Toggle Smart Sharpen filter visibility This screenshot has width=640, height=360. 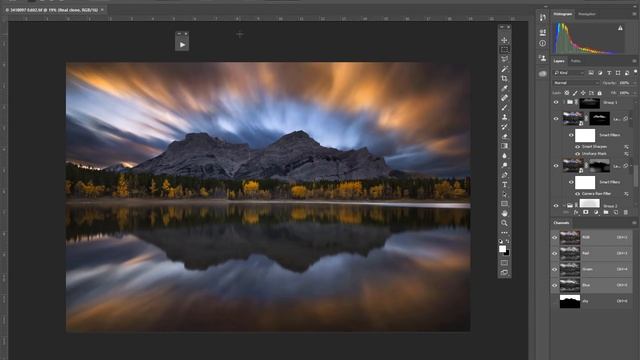[577, 147]
